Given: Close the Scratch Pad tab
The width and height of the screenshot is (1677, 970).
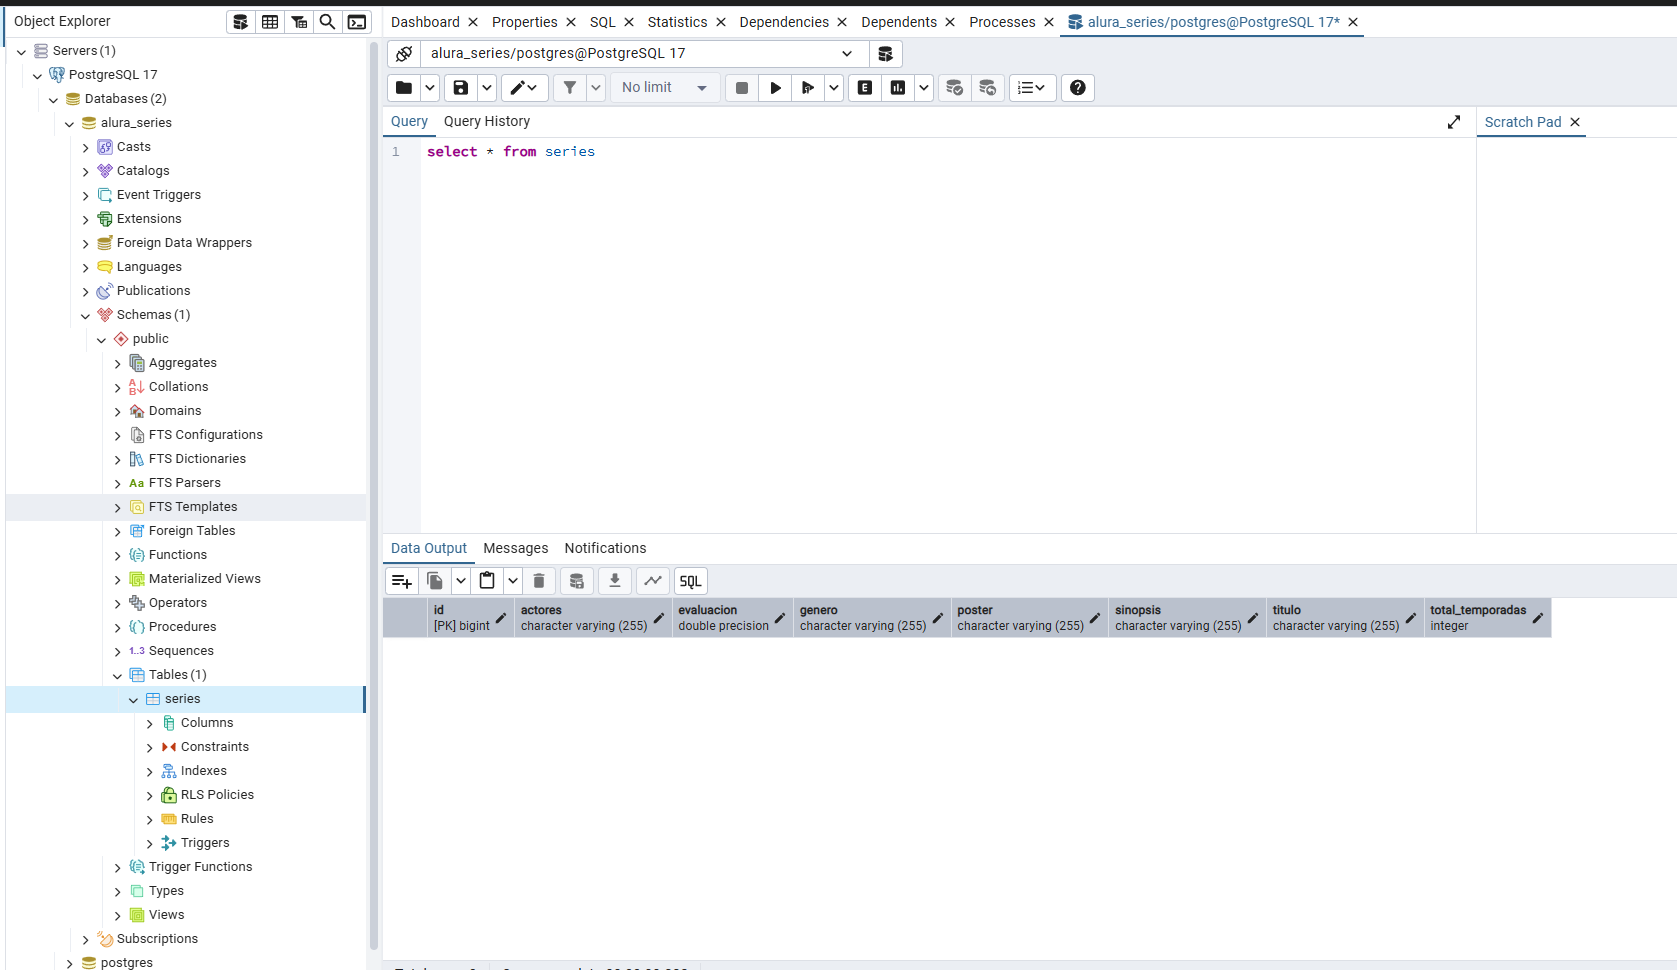Looking at the screenshot, I should click(1575, 122).
